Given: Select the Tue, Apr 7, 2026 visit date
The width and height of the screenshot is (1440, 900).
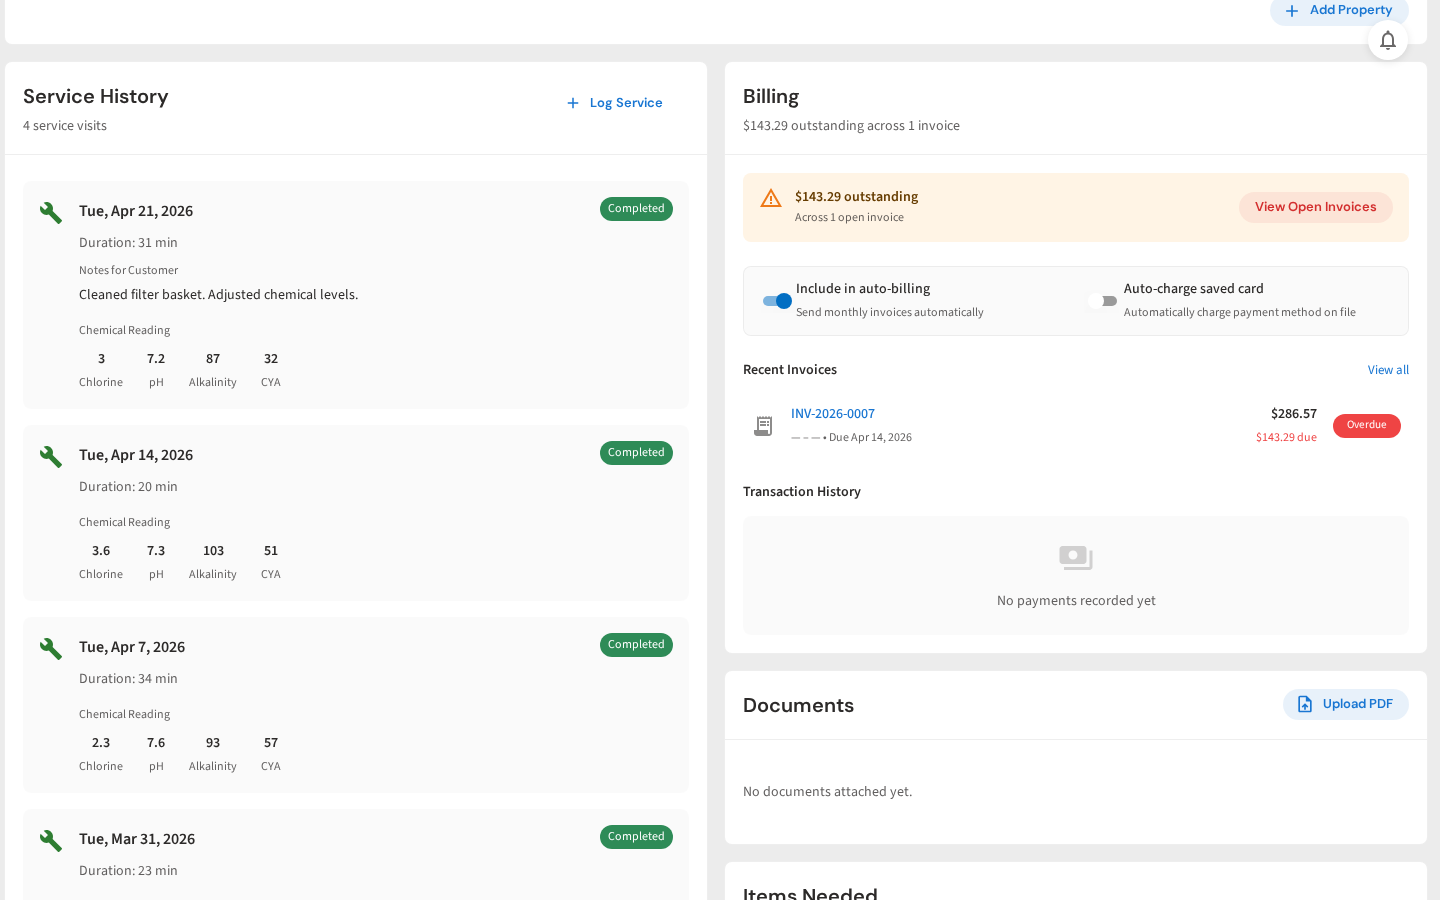Looking at the screenshot, I should tap(132, 647).
